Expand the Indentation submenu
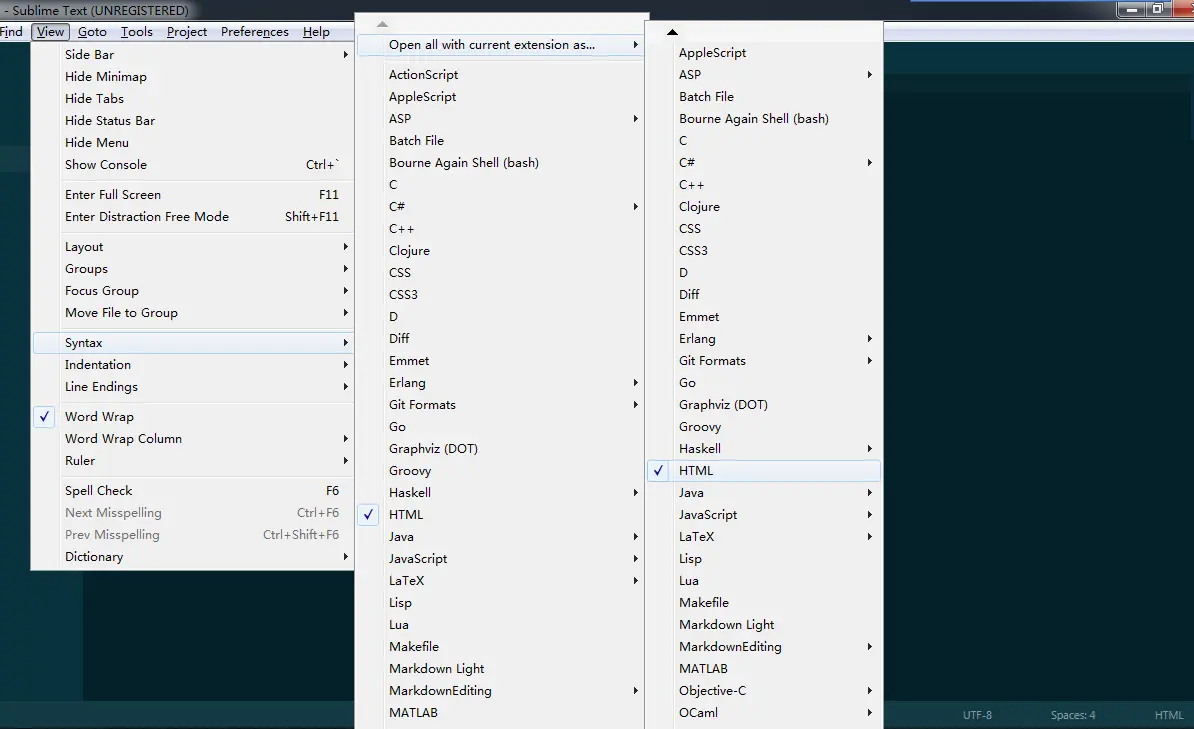The image size is (1194, 729). (x=193, y=366)
